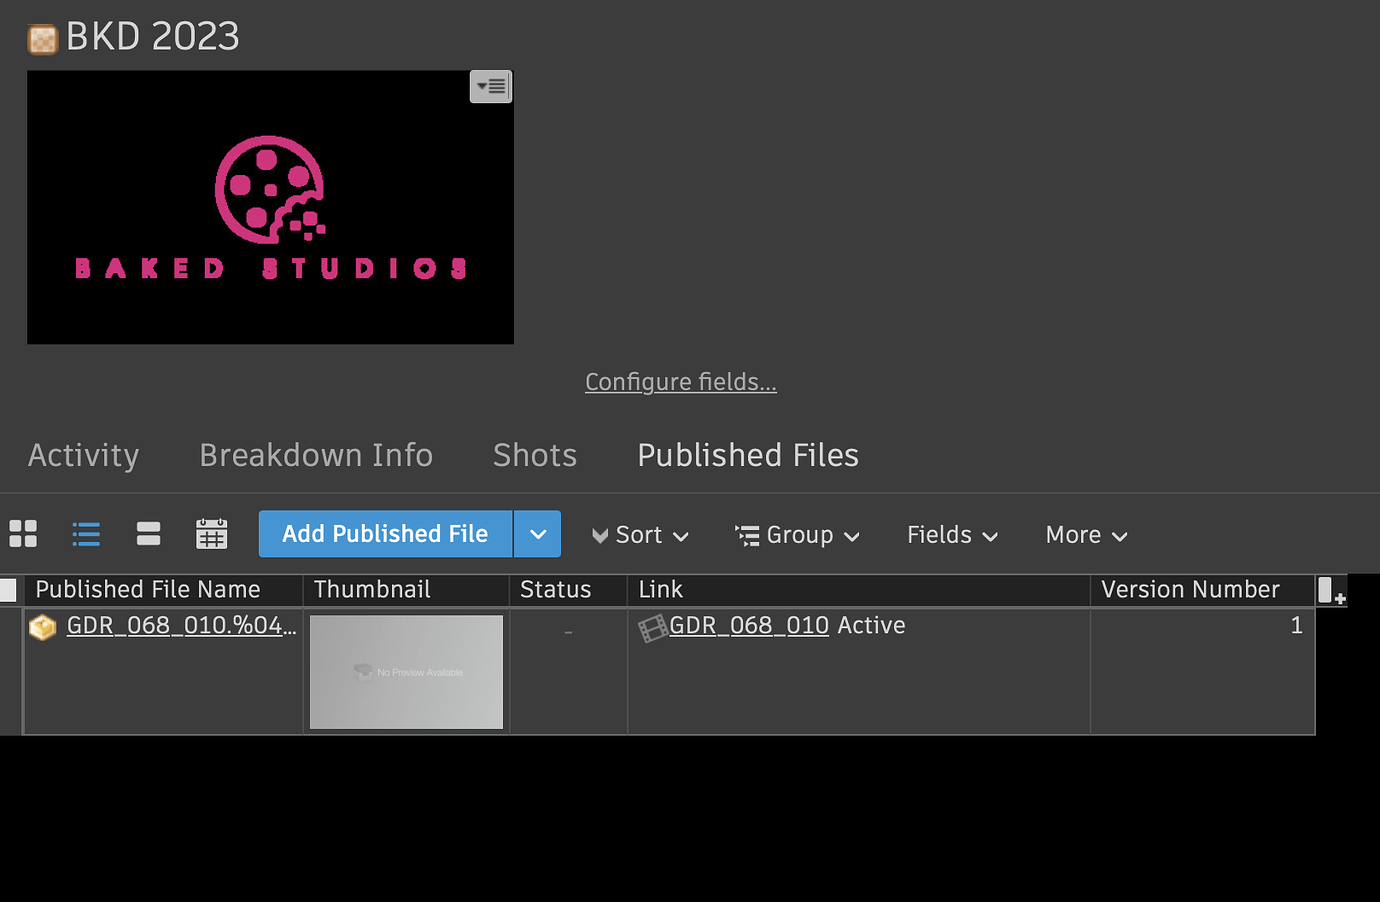Click the Add Published File button
This screenshot has width=1380, height=902.
pos(385,534)
